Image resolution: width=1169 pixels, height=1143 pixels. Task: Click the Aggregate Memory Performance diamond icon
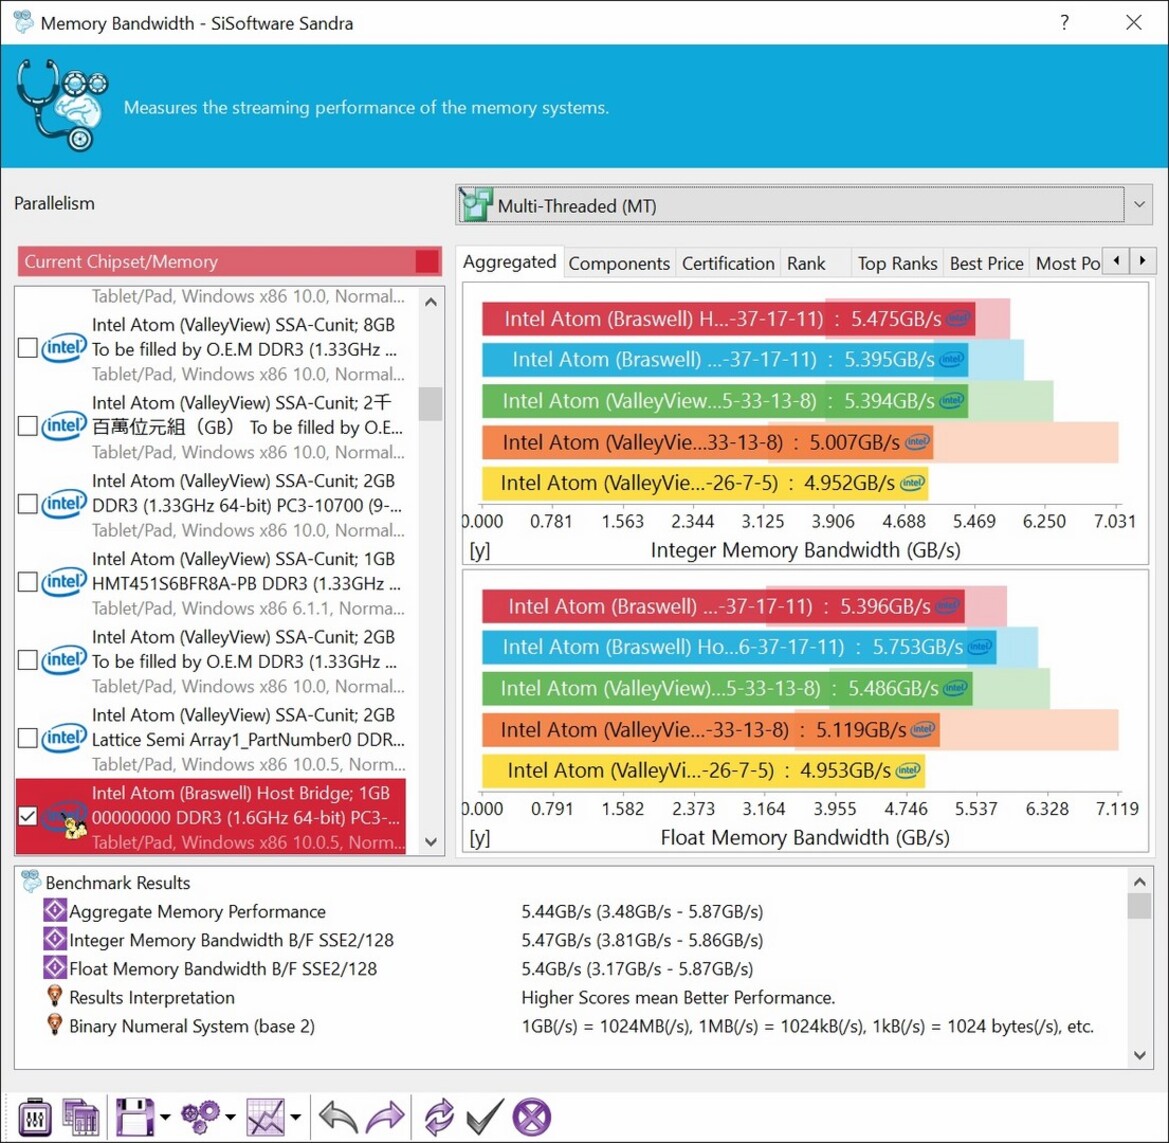coord(54,910)
